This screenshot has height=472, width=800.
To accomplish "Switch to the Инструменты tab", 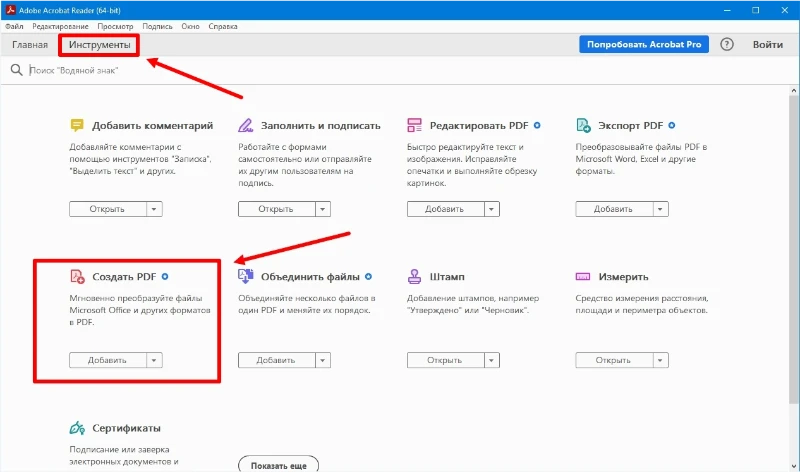I will coord(99,45).
